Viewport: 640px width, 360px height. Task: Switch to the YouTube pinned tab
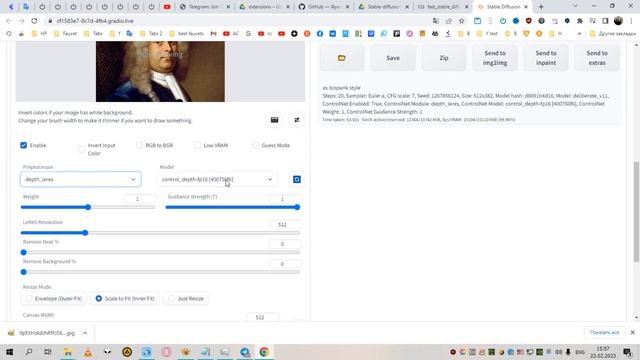pos(167,7)
